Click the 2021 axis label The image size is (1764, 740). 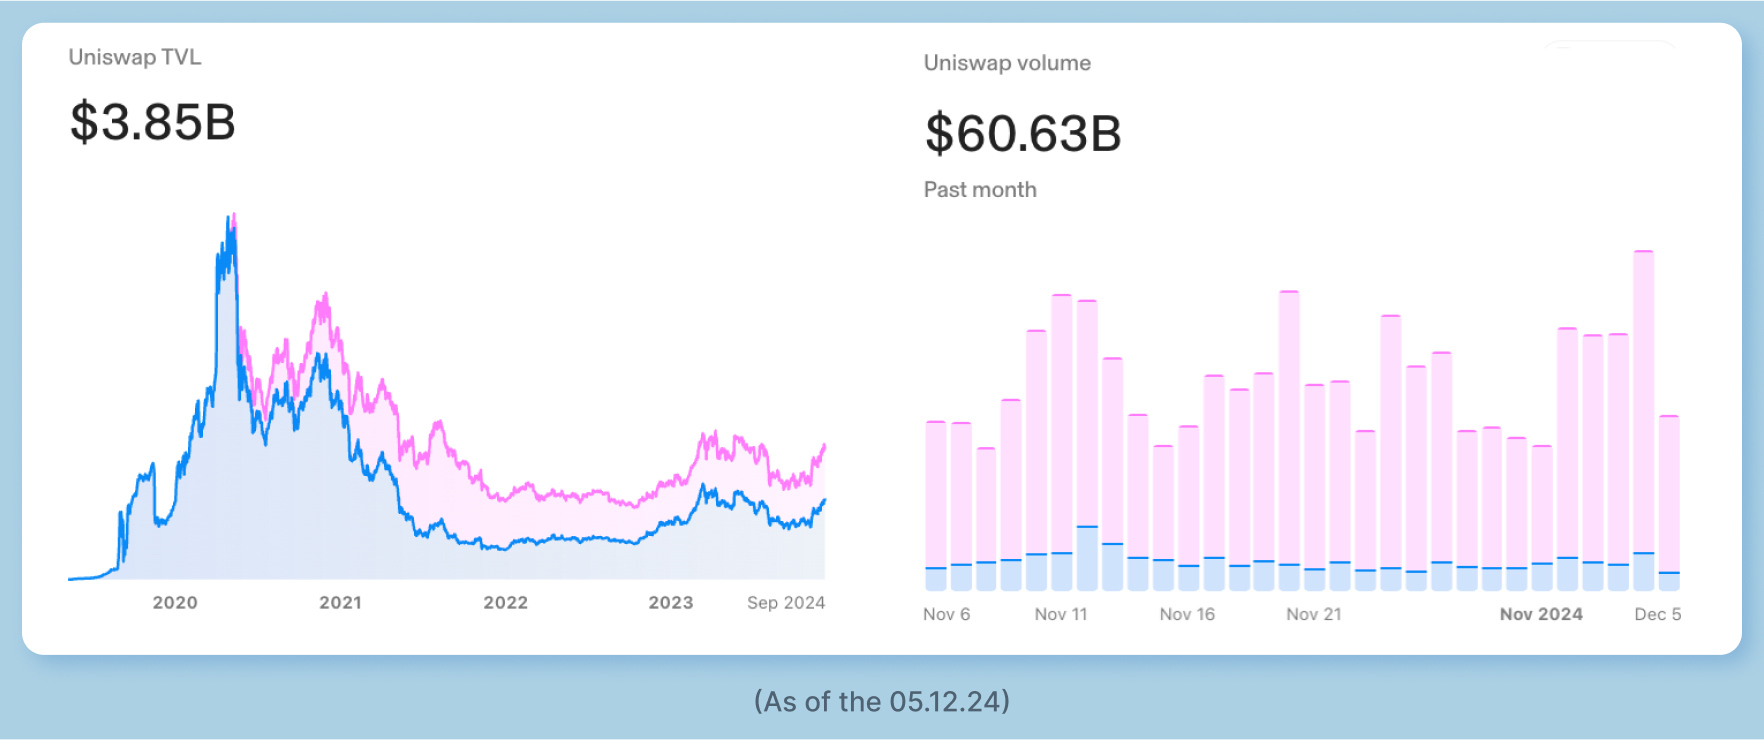click(340, 602)
